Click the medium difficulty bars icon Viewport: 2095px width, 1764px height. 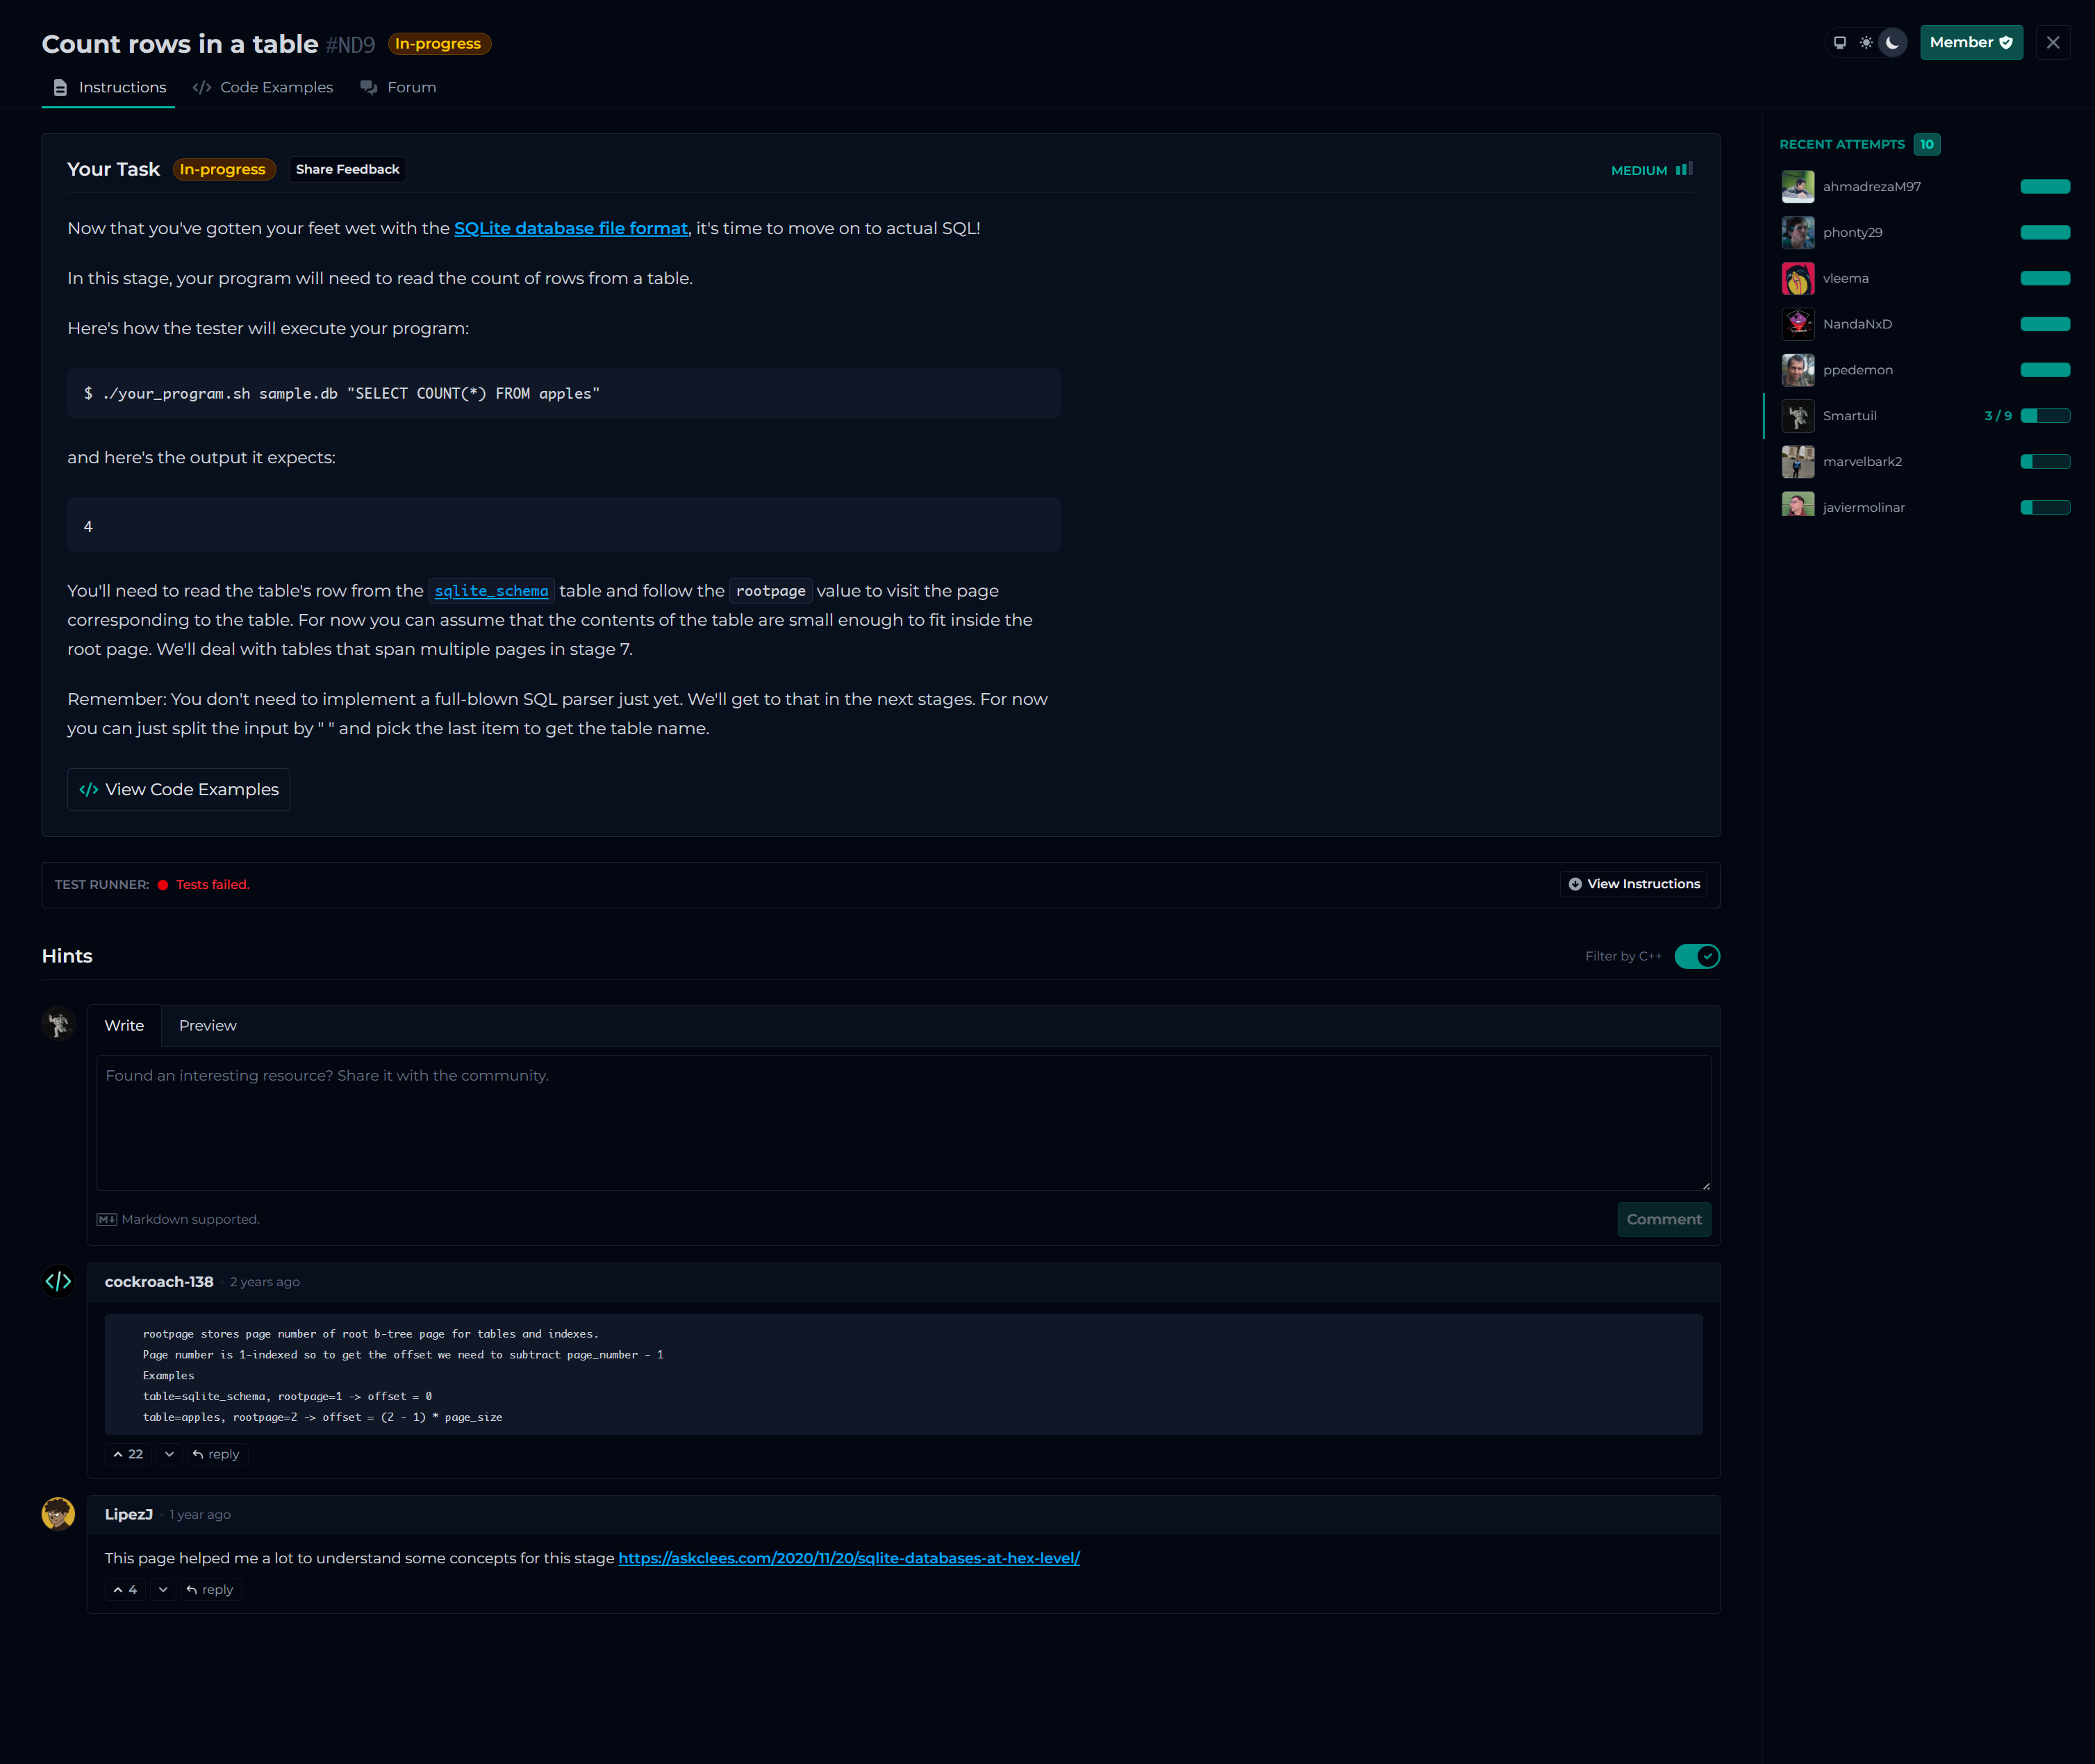(x=1685, y=169)
